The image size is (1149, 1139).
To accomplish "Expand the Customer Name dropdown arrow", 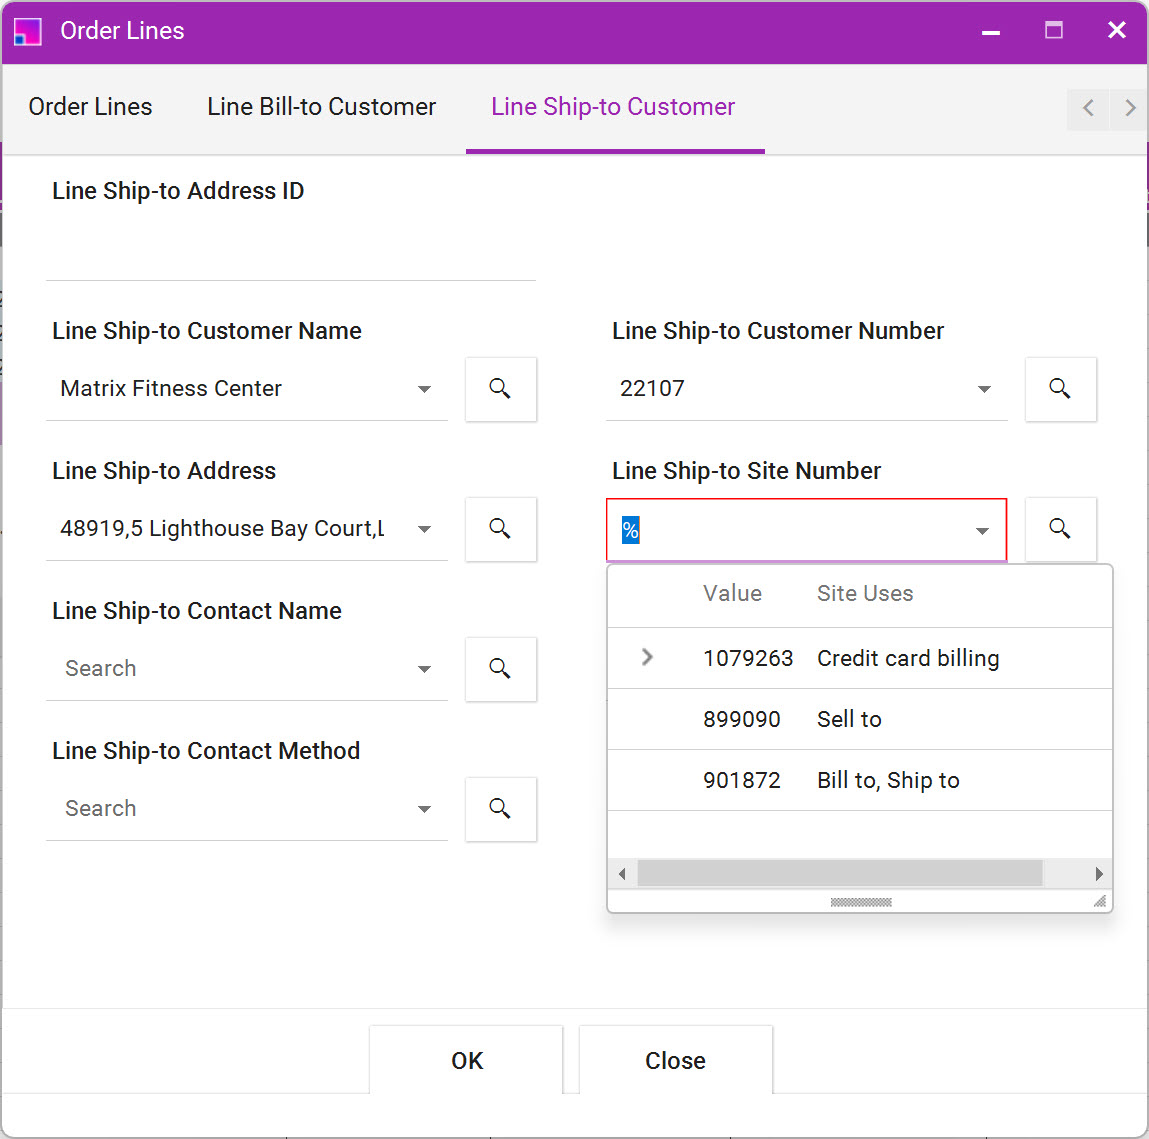I will tap(424, 389).
